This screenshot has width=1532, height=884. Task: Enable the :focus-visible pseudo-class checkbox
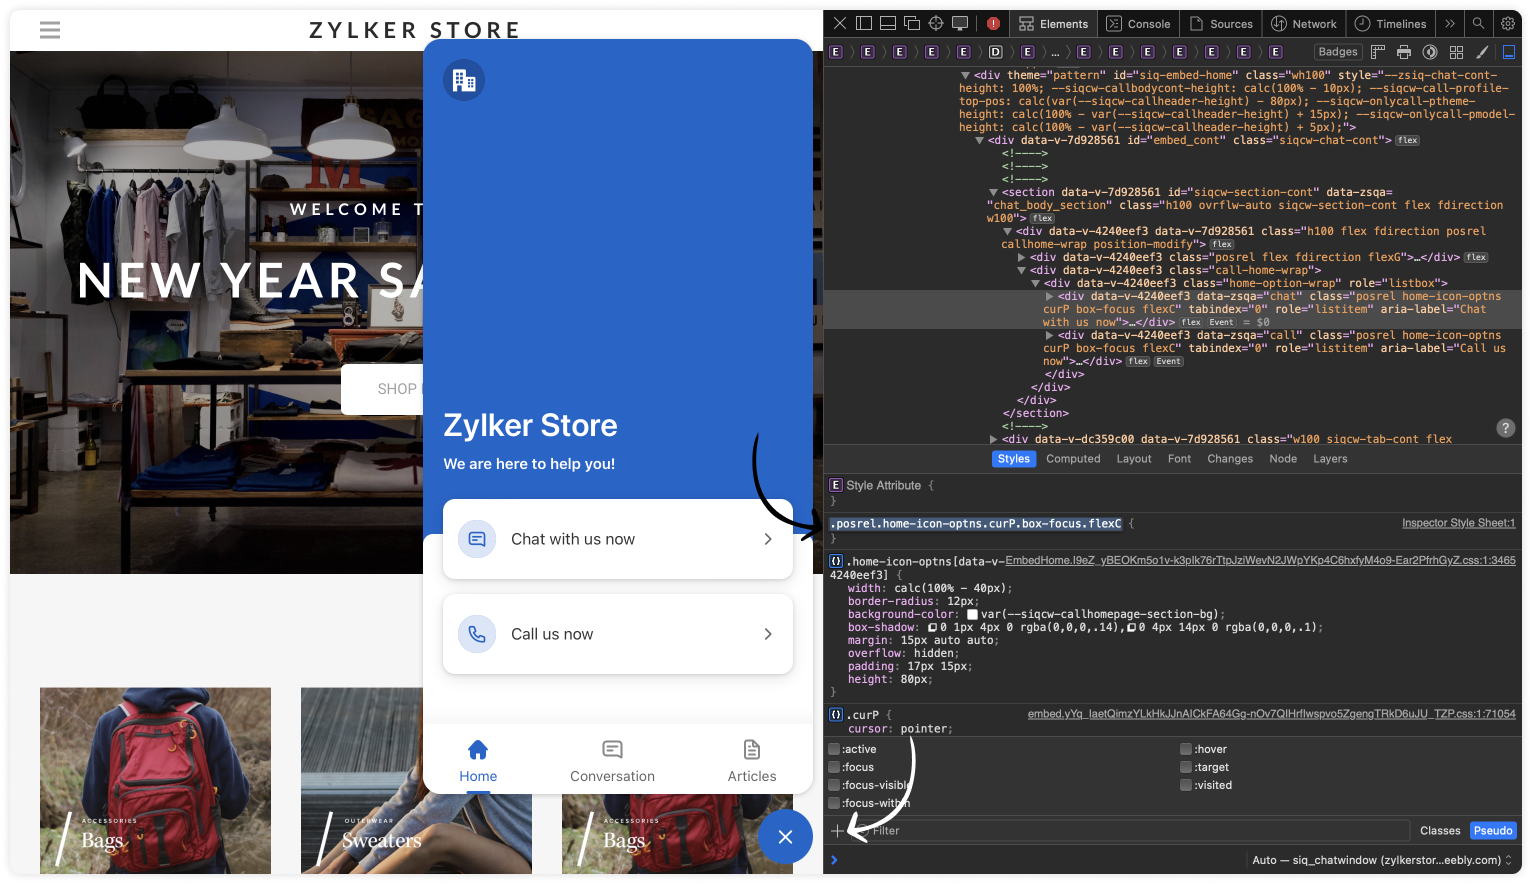coord(834,786)
